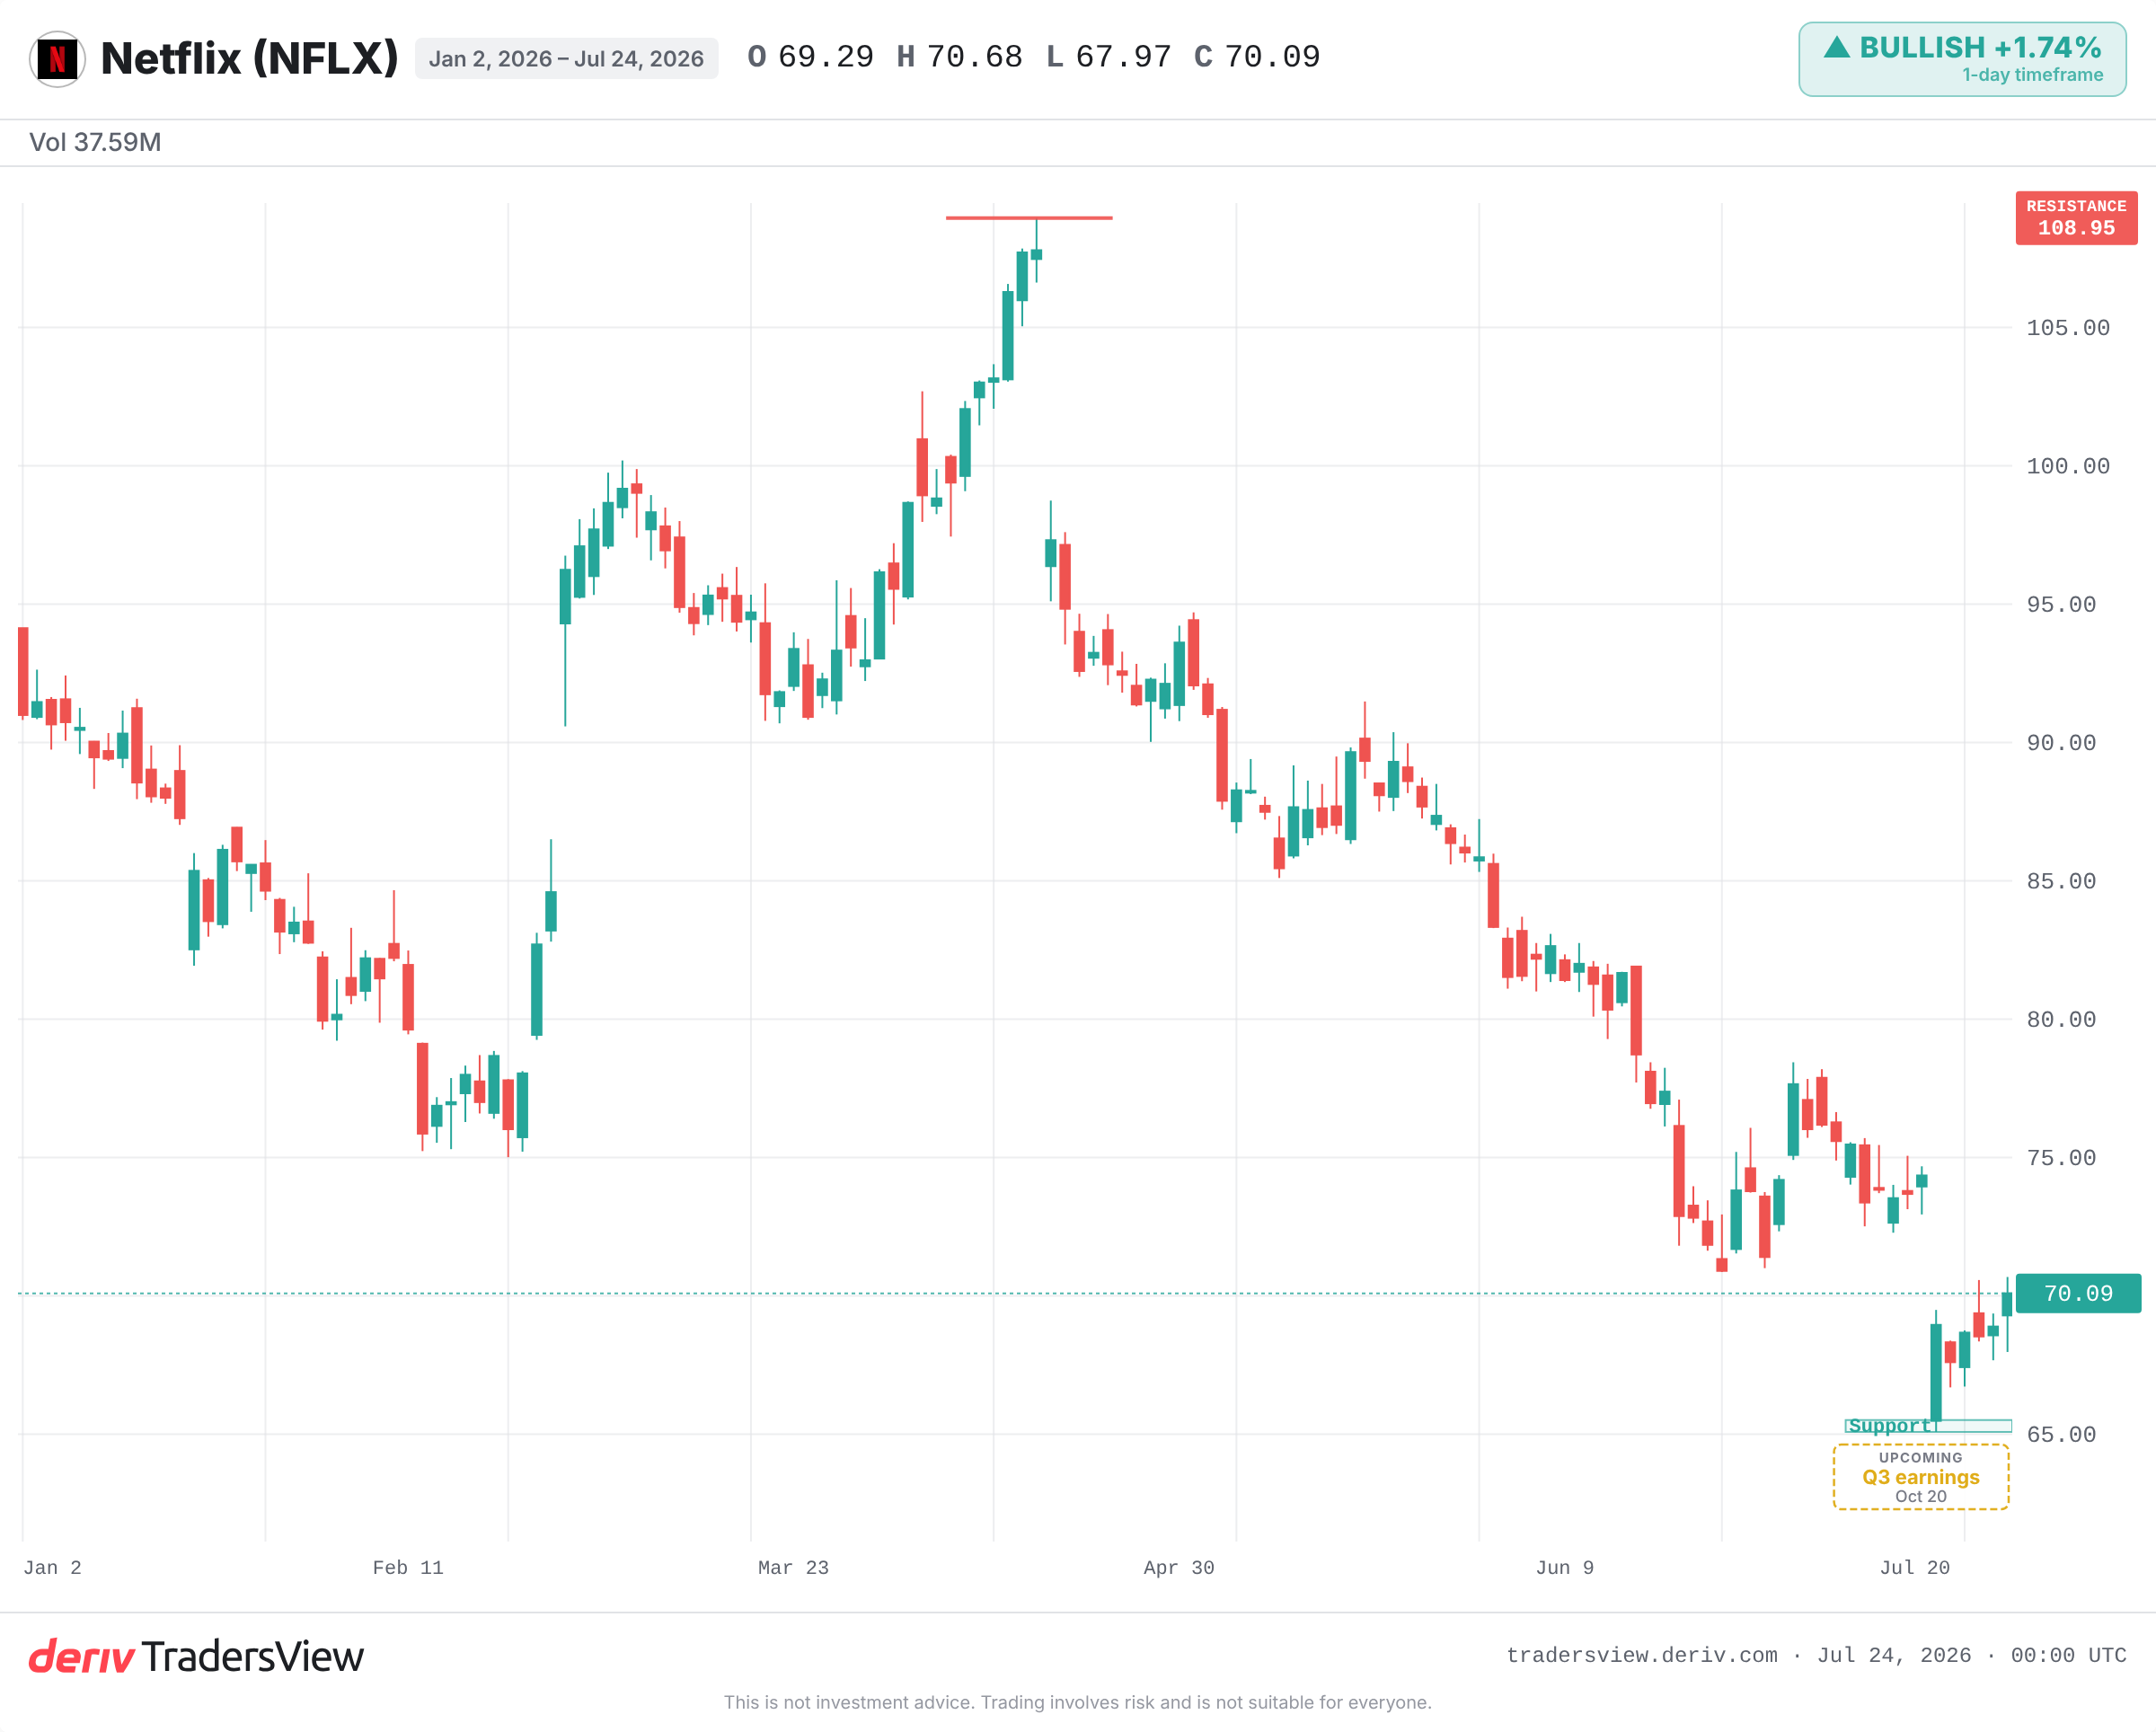The height and width of the screenshot is (1732, 2156).
Task: Click the Apr 30 date axis label
Action: (x=1179, y=1568)
